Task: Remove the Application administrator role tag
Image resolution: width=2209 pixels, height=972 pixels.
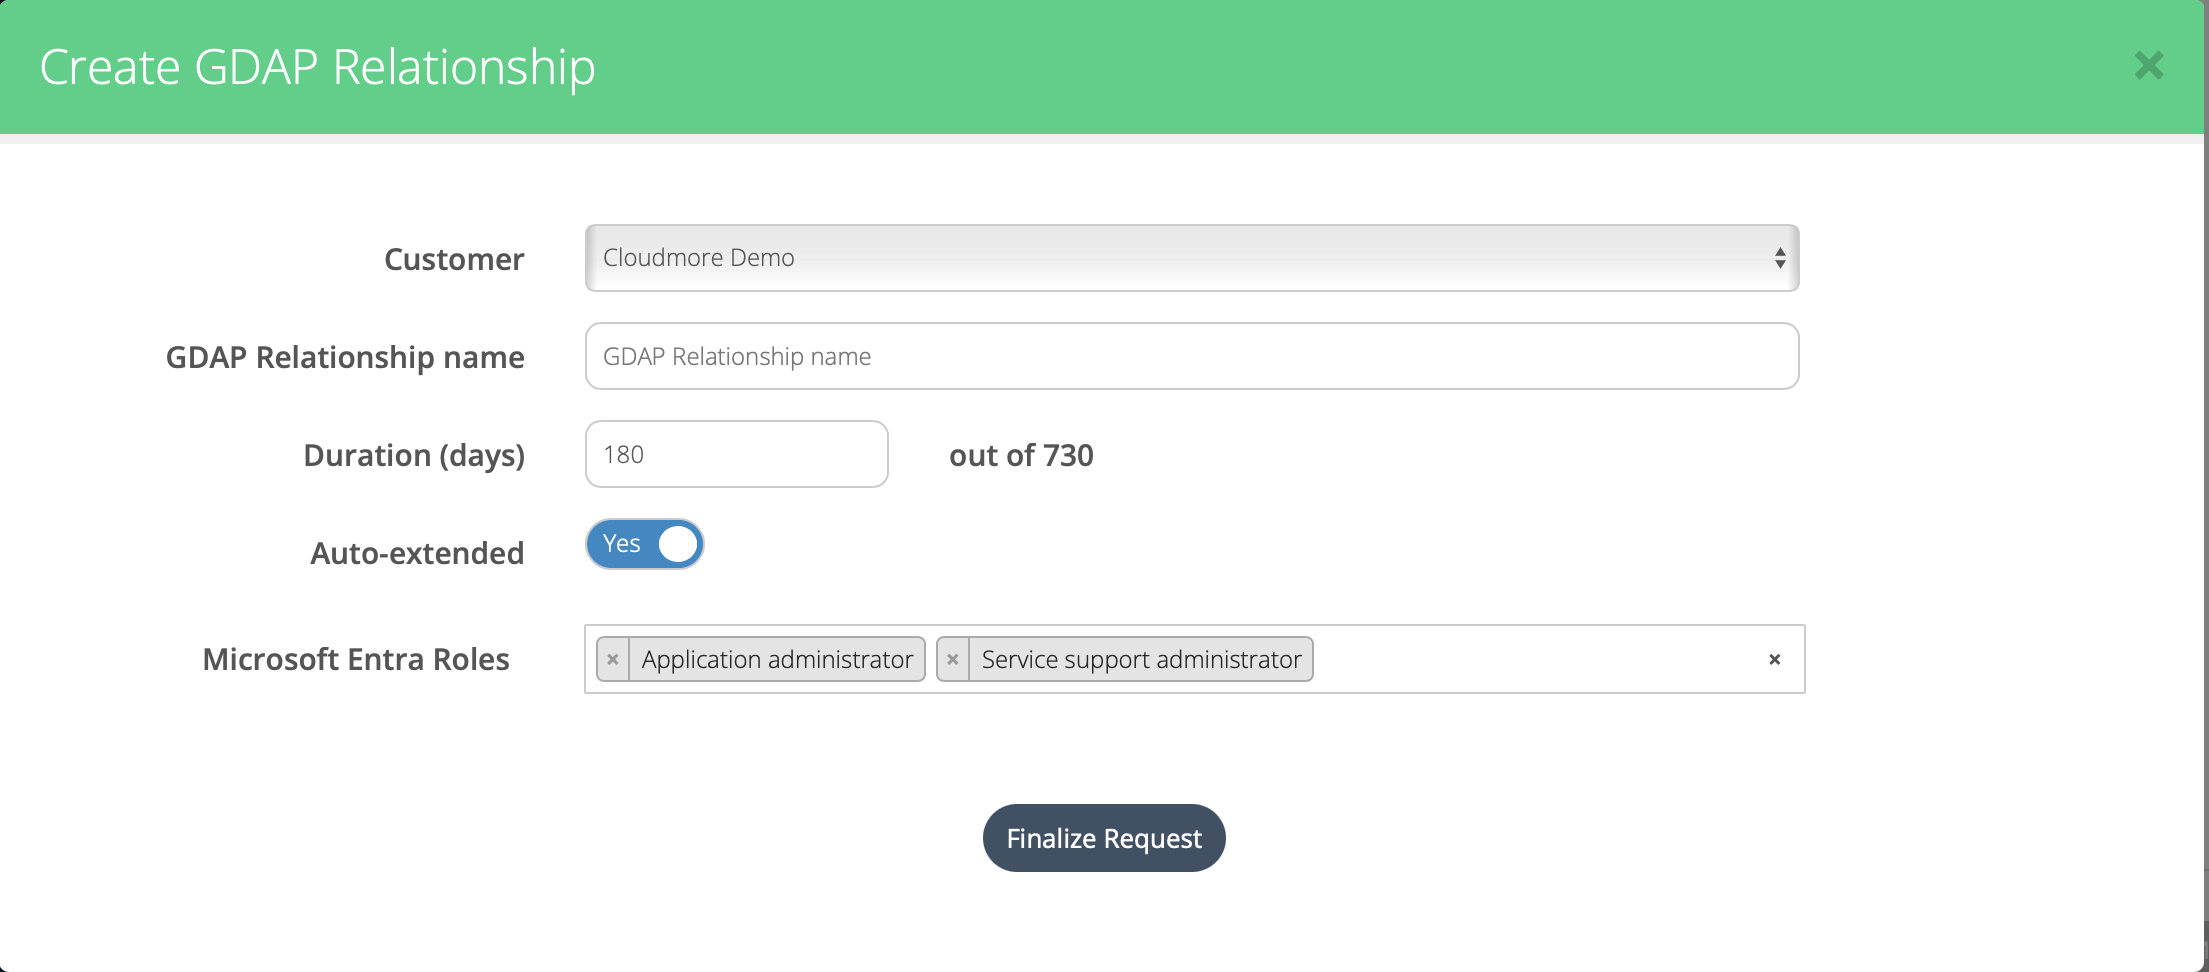Action: click(613, 659)
